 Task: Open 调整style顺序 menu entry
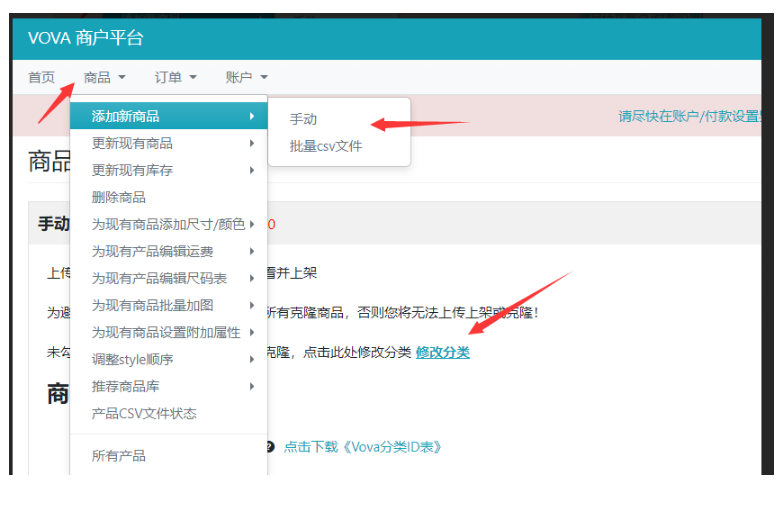click(x=169, y=359)
